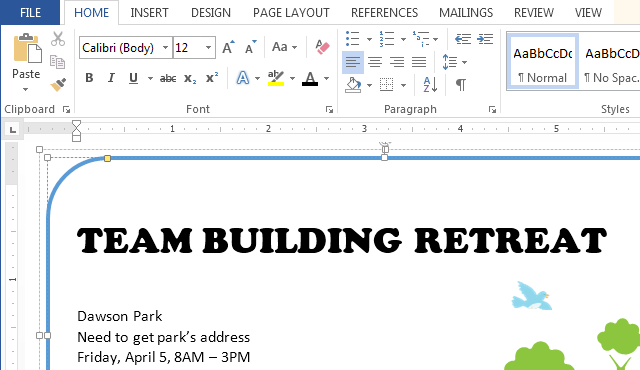Screen dimensions: 640x370
Task: Switch to the MAILINGS tab
Action: 466,13
